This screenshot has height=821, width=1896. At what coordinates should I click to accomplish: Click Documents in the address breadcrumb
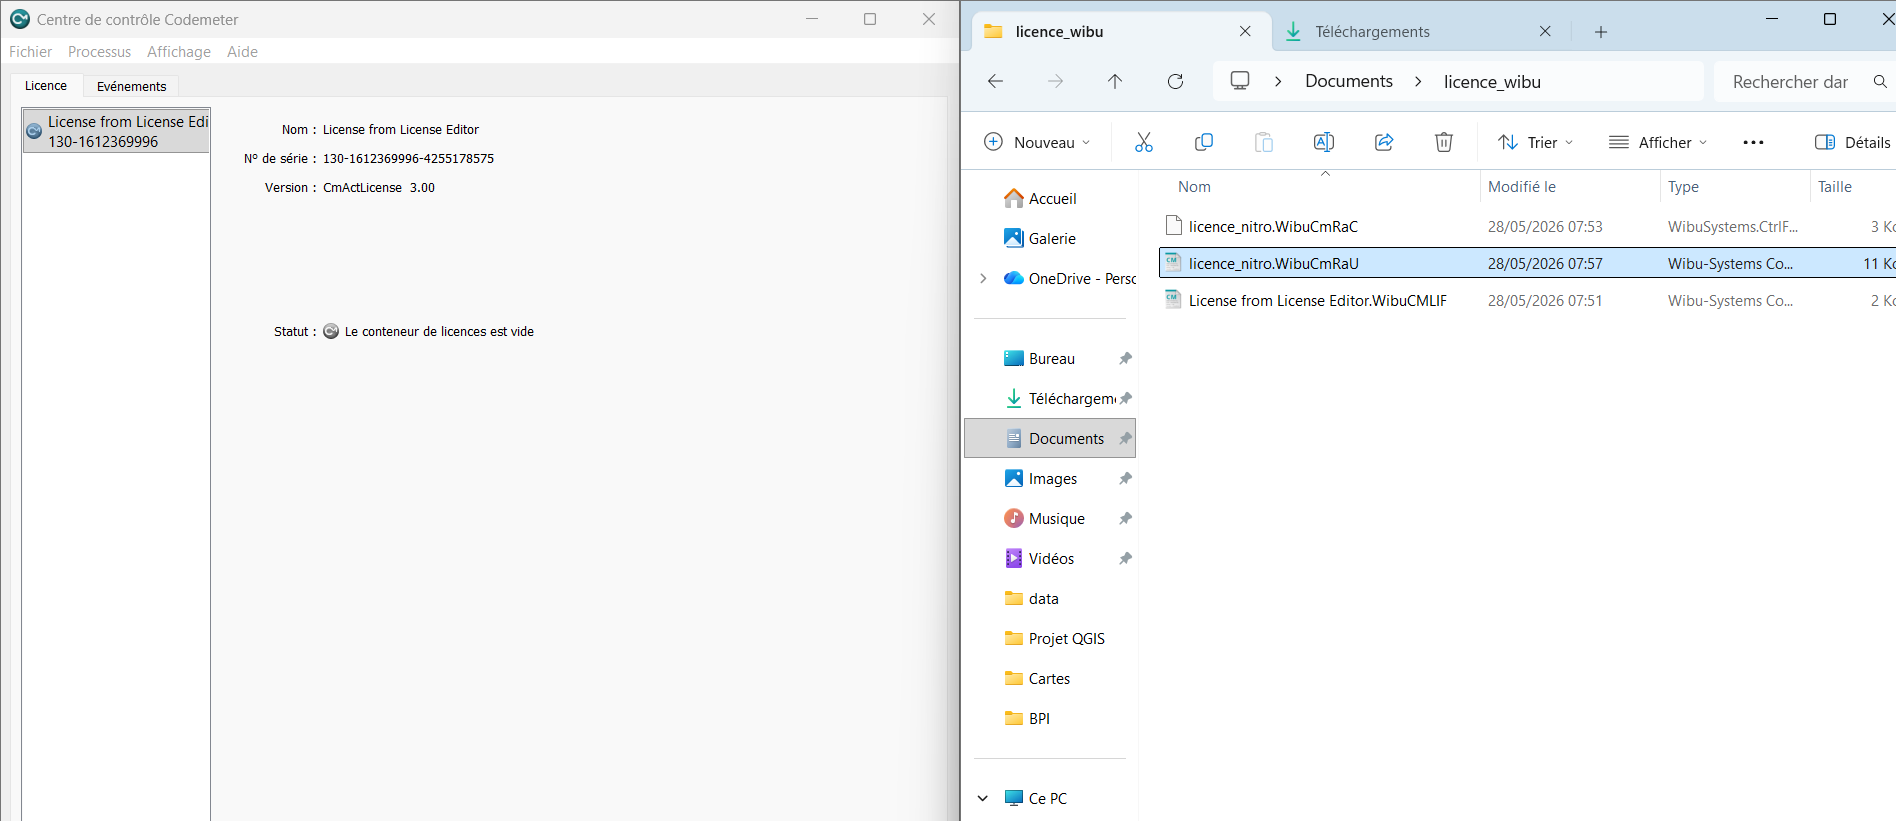1349,81
